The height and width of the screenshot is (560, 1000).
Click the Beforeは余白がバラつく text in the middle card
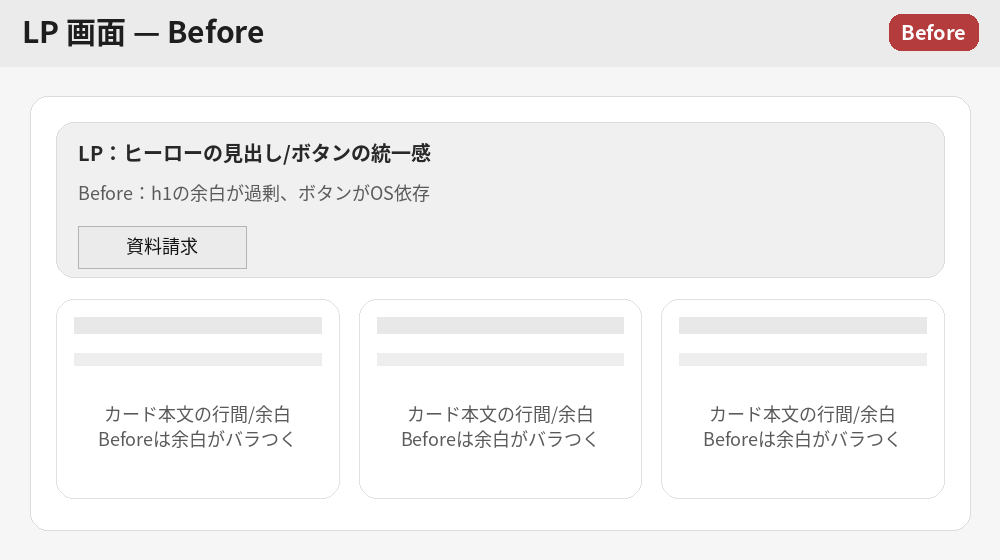500,439
